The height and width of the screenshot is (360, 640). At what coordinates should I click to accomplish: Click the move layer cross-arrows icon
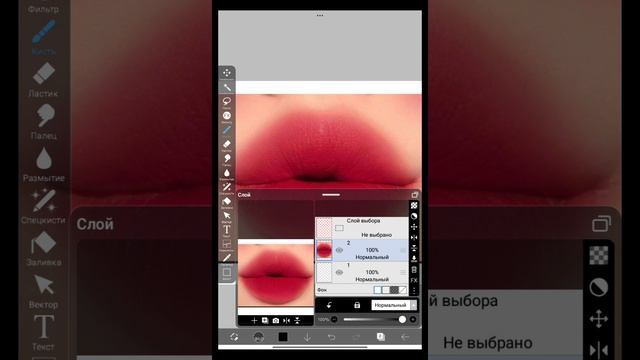point(414,227)
